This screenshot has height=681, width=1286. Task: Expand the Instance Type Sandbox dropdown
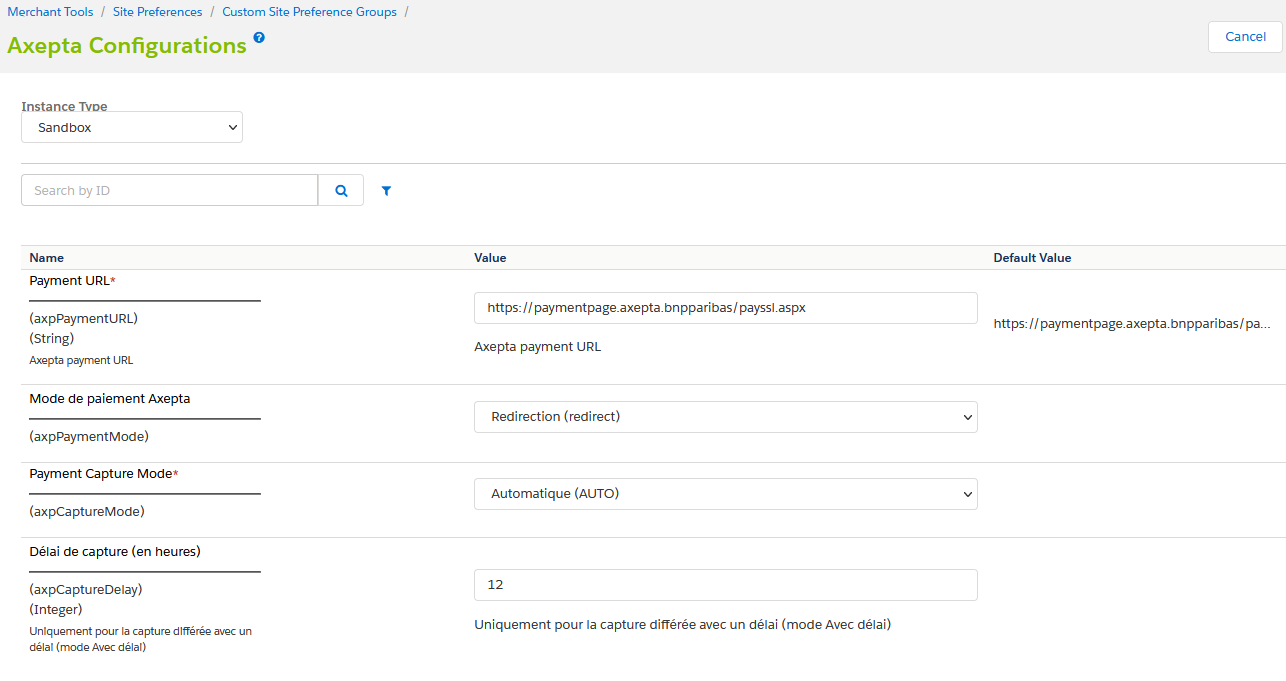[x=132, y=128]
